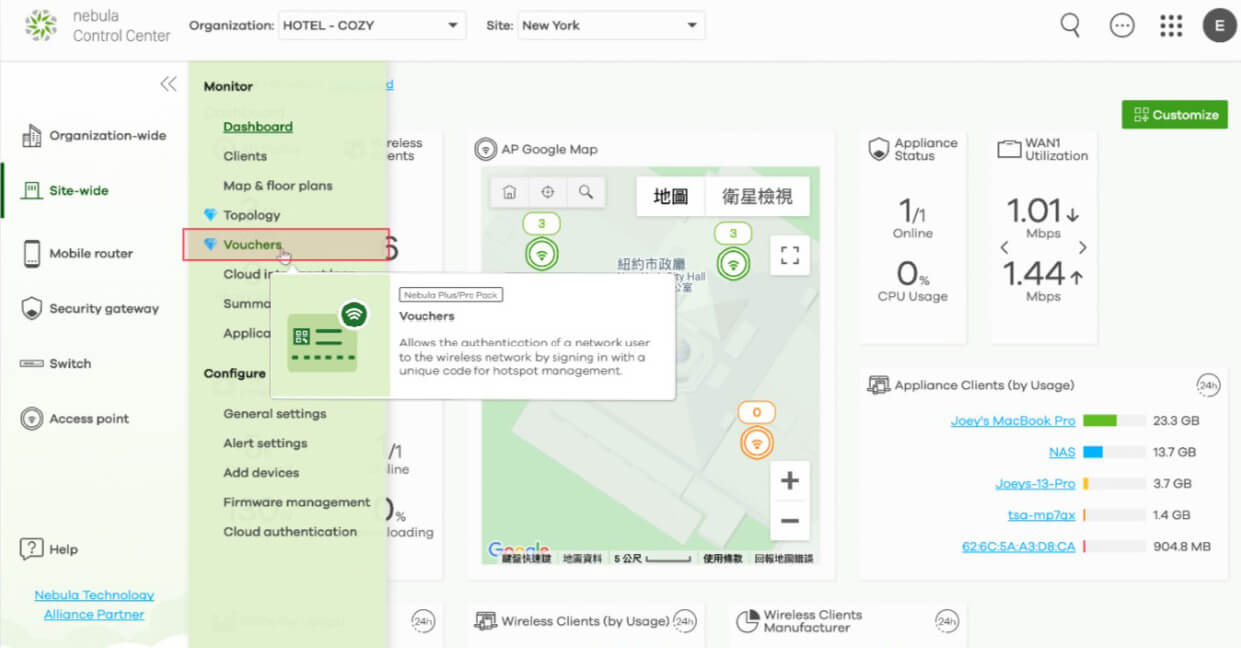
Task: Open the apps grid launcher icon
Action: [x=1171, y=26]
